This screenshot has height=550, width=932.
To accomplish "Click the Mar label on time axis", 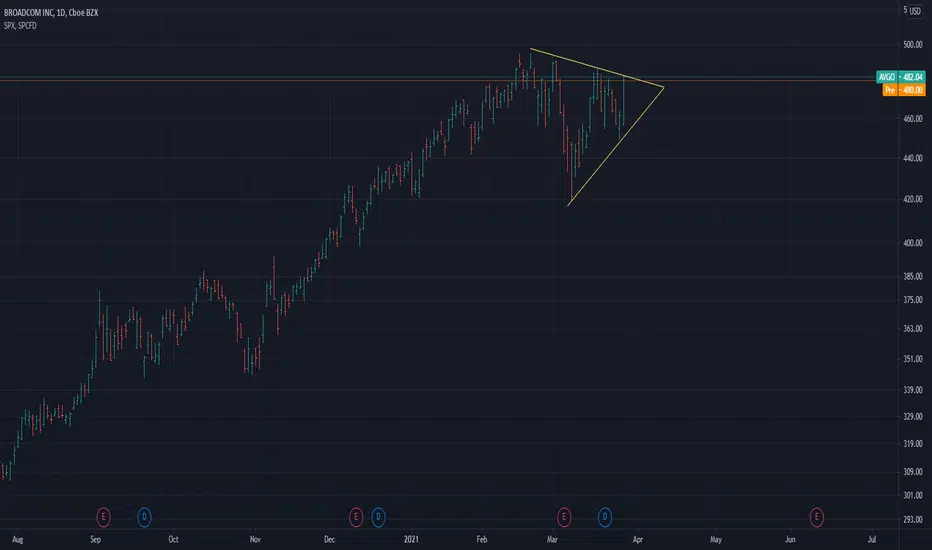I will [552, 539].
